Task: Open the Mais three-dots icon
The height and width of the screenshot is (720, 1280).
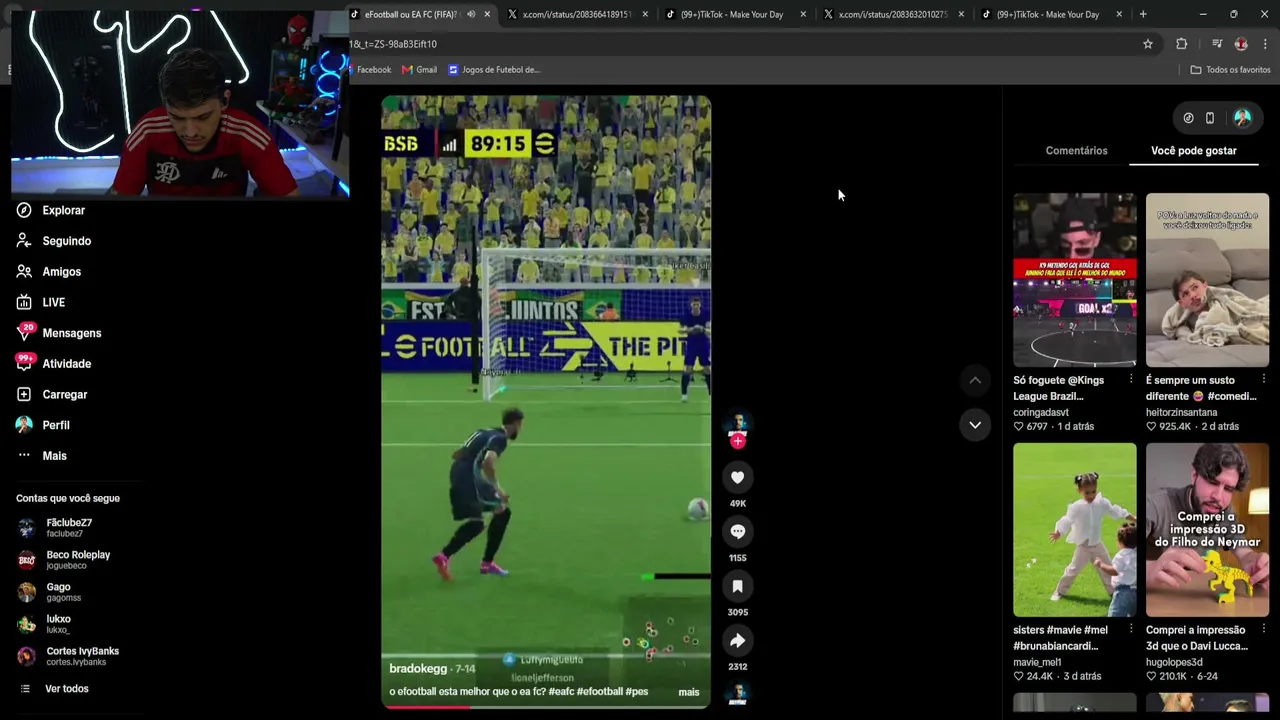Action: [x=24, y=456]
